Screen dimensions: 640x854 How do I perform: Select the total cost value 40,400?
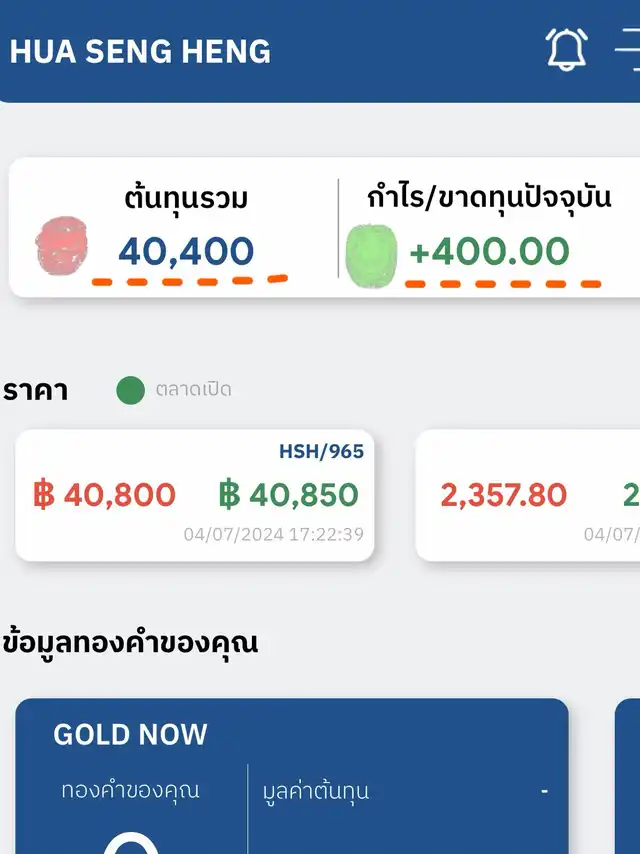(x=186, y=251)
